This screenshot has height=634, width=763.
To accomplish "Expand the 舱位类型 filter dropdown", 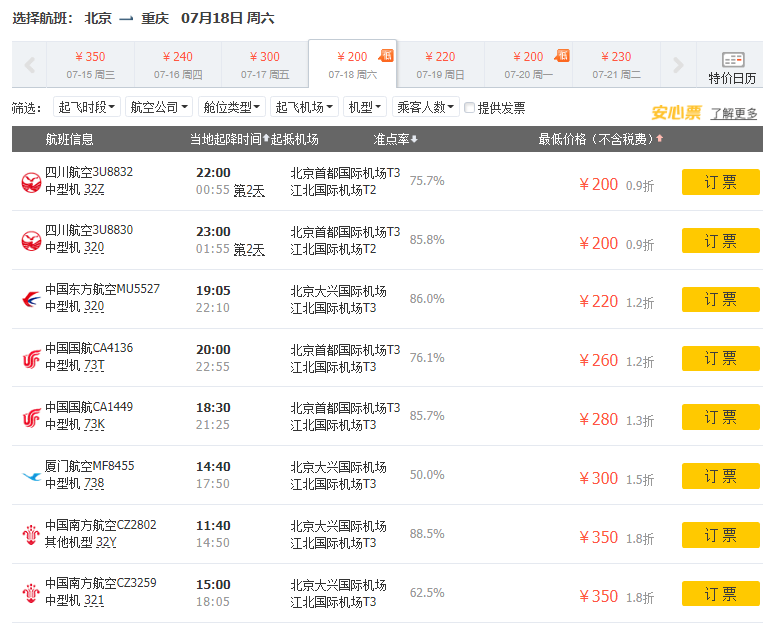I will pyautogui.click(x=231, y=108).
